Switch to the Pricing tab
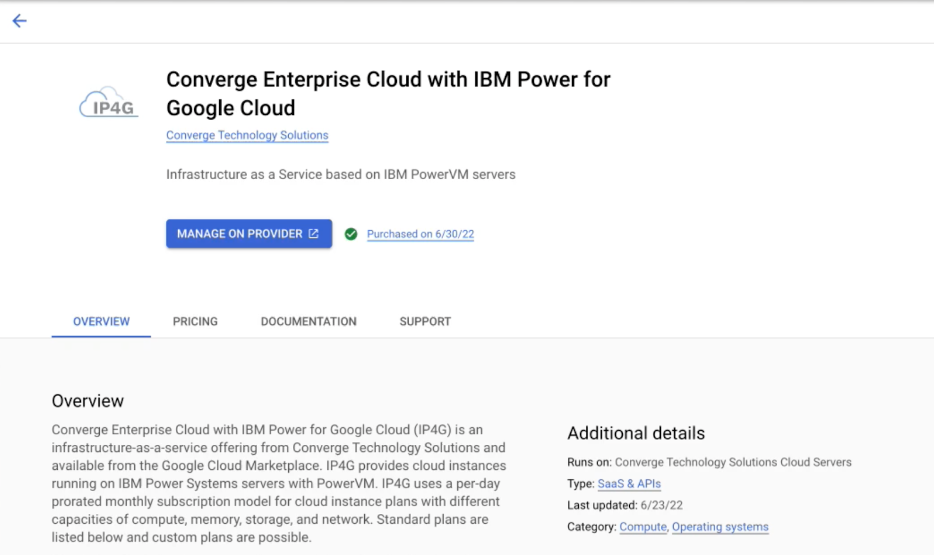This screenshot has width=937, height=557. click(195, 322)
